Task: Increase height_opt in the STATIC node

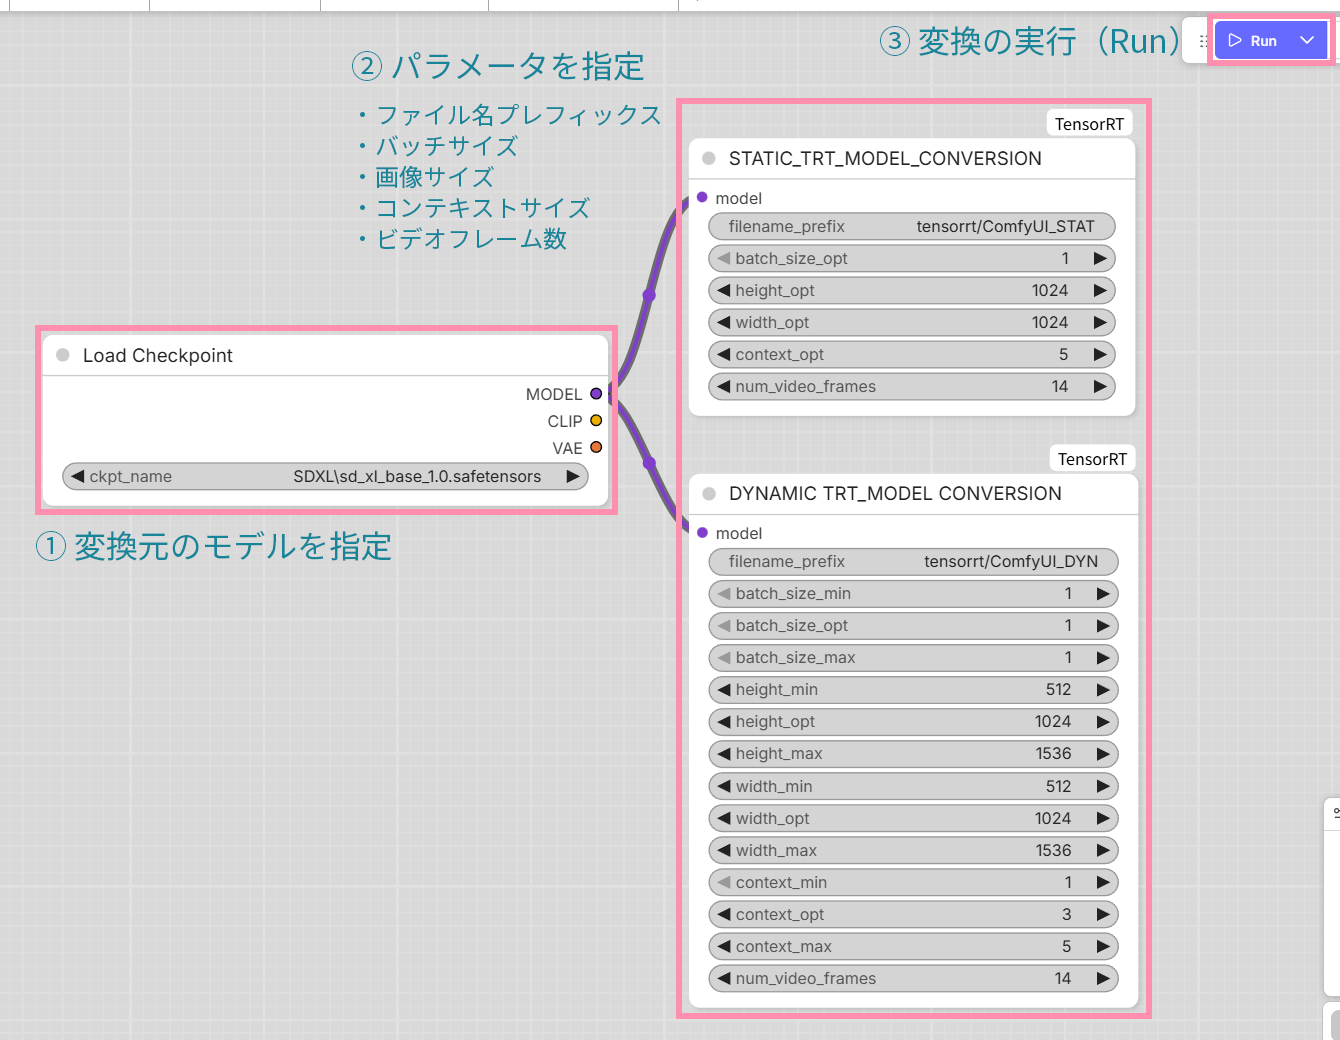Action: [x=1100, y=291]
